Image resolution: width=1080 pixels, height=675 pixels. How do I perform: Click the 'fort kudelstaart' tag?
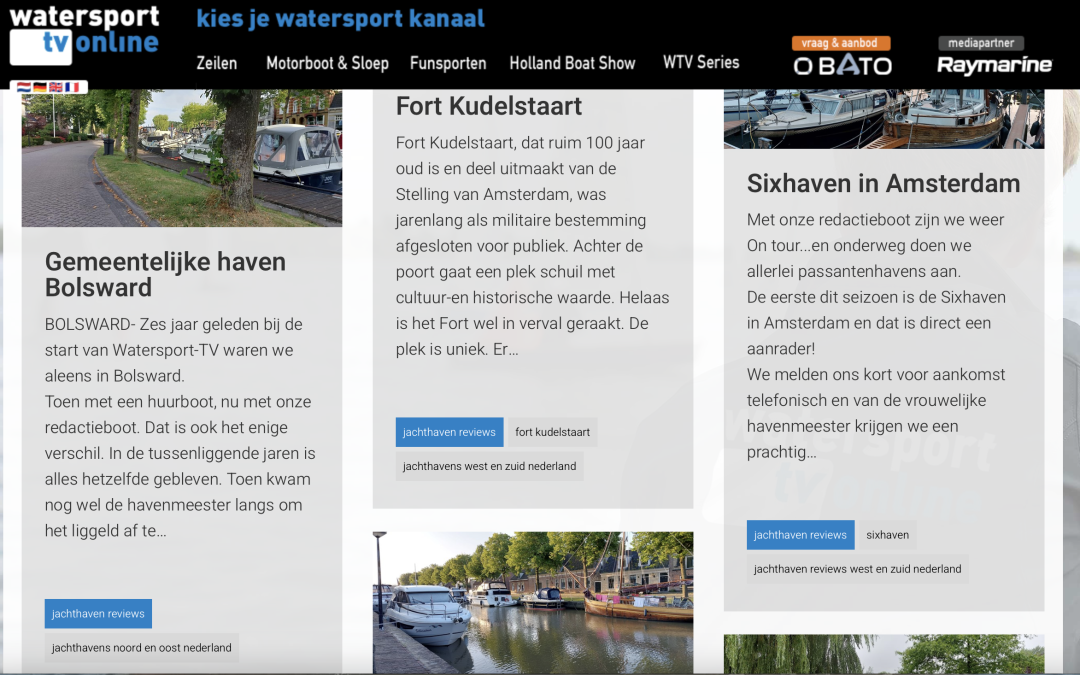pyautogui.click(x=552, y=432)
